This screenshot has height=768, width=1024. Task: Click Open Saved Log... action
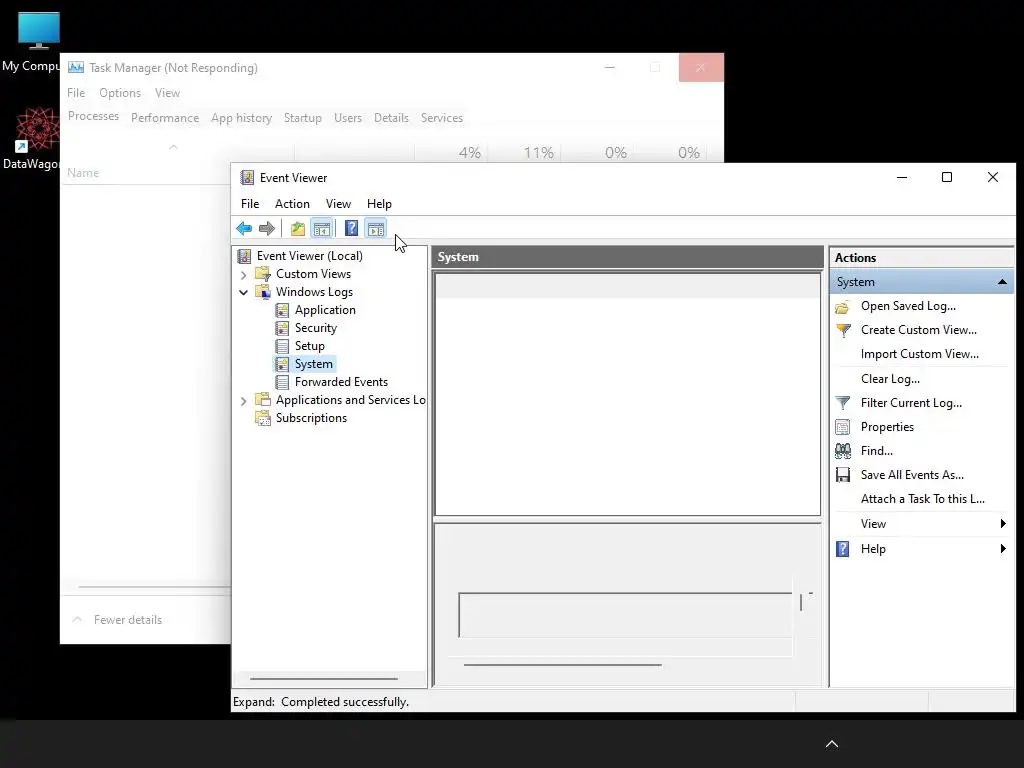908,306
